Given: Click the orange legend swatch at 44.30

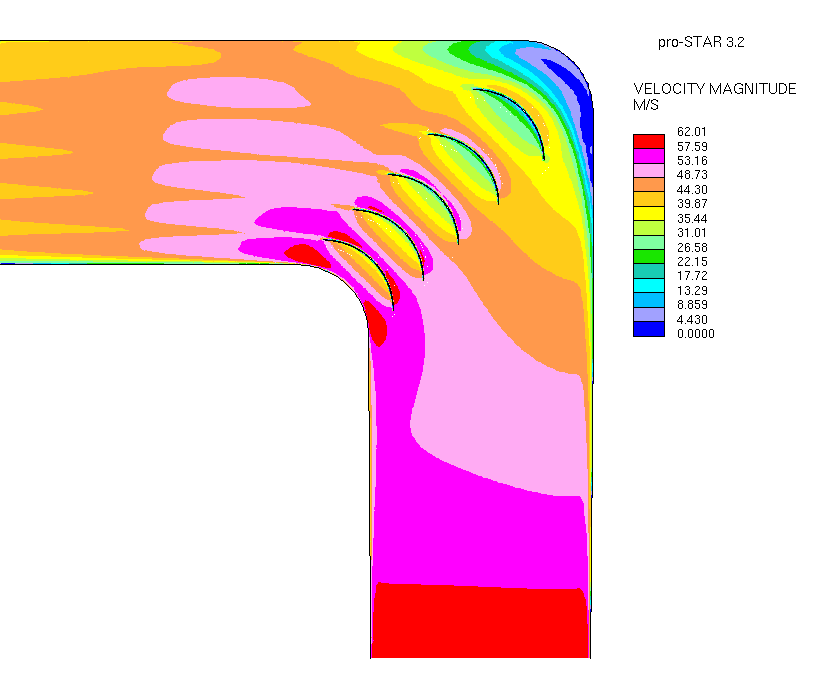Looking at the screenshot, I should [649, 184].
